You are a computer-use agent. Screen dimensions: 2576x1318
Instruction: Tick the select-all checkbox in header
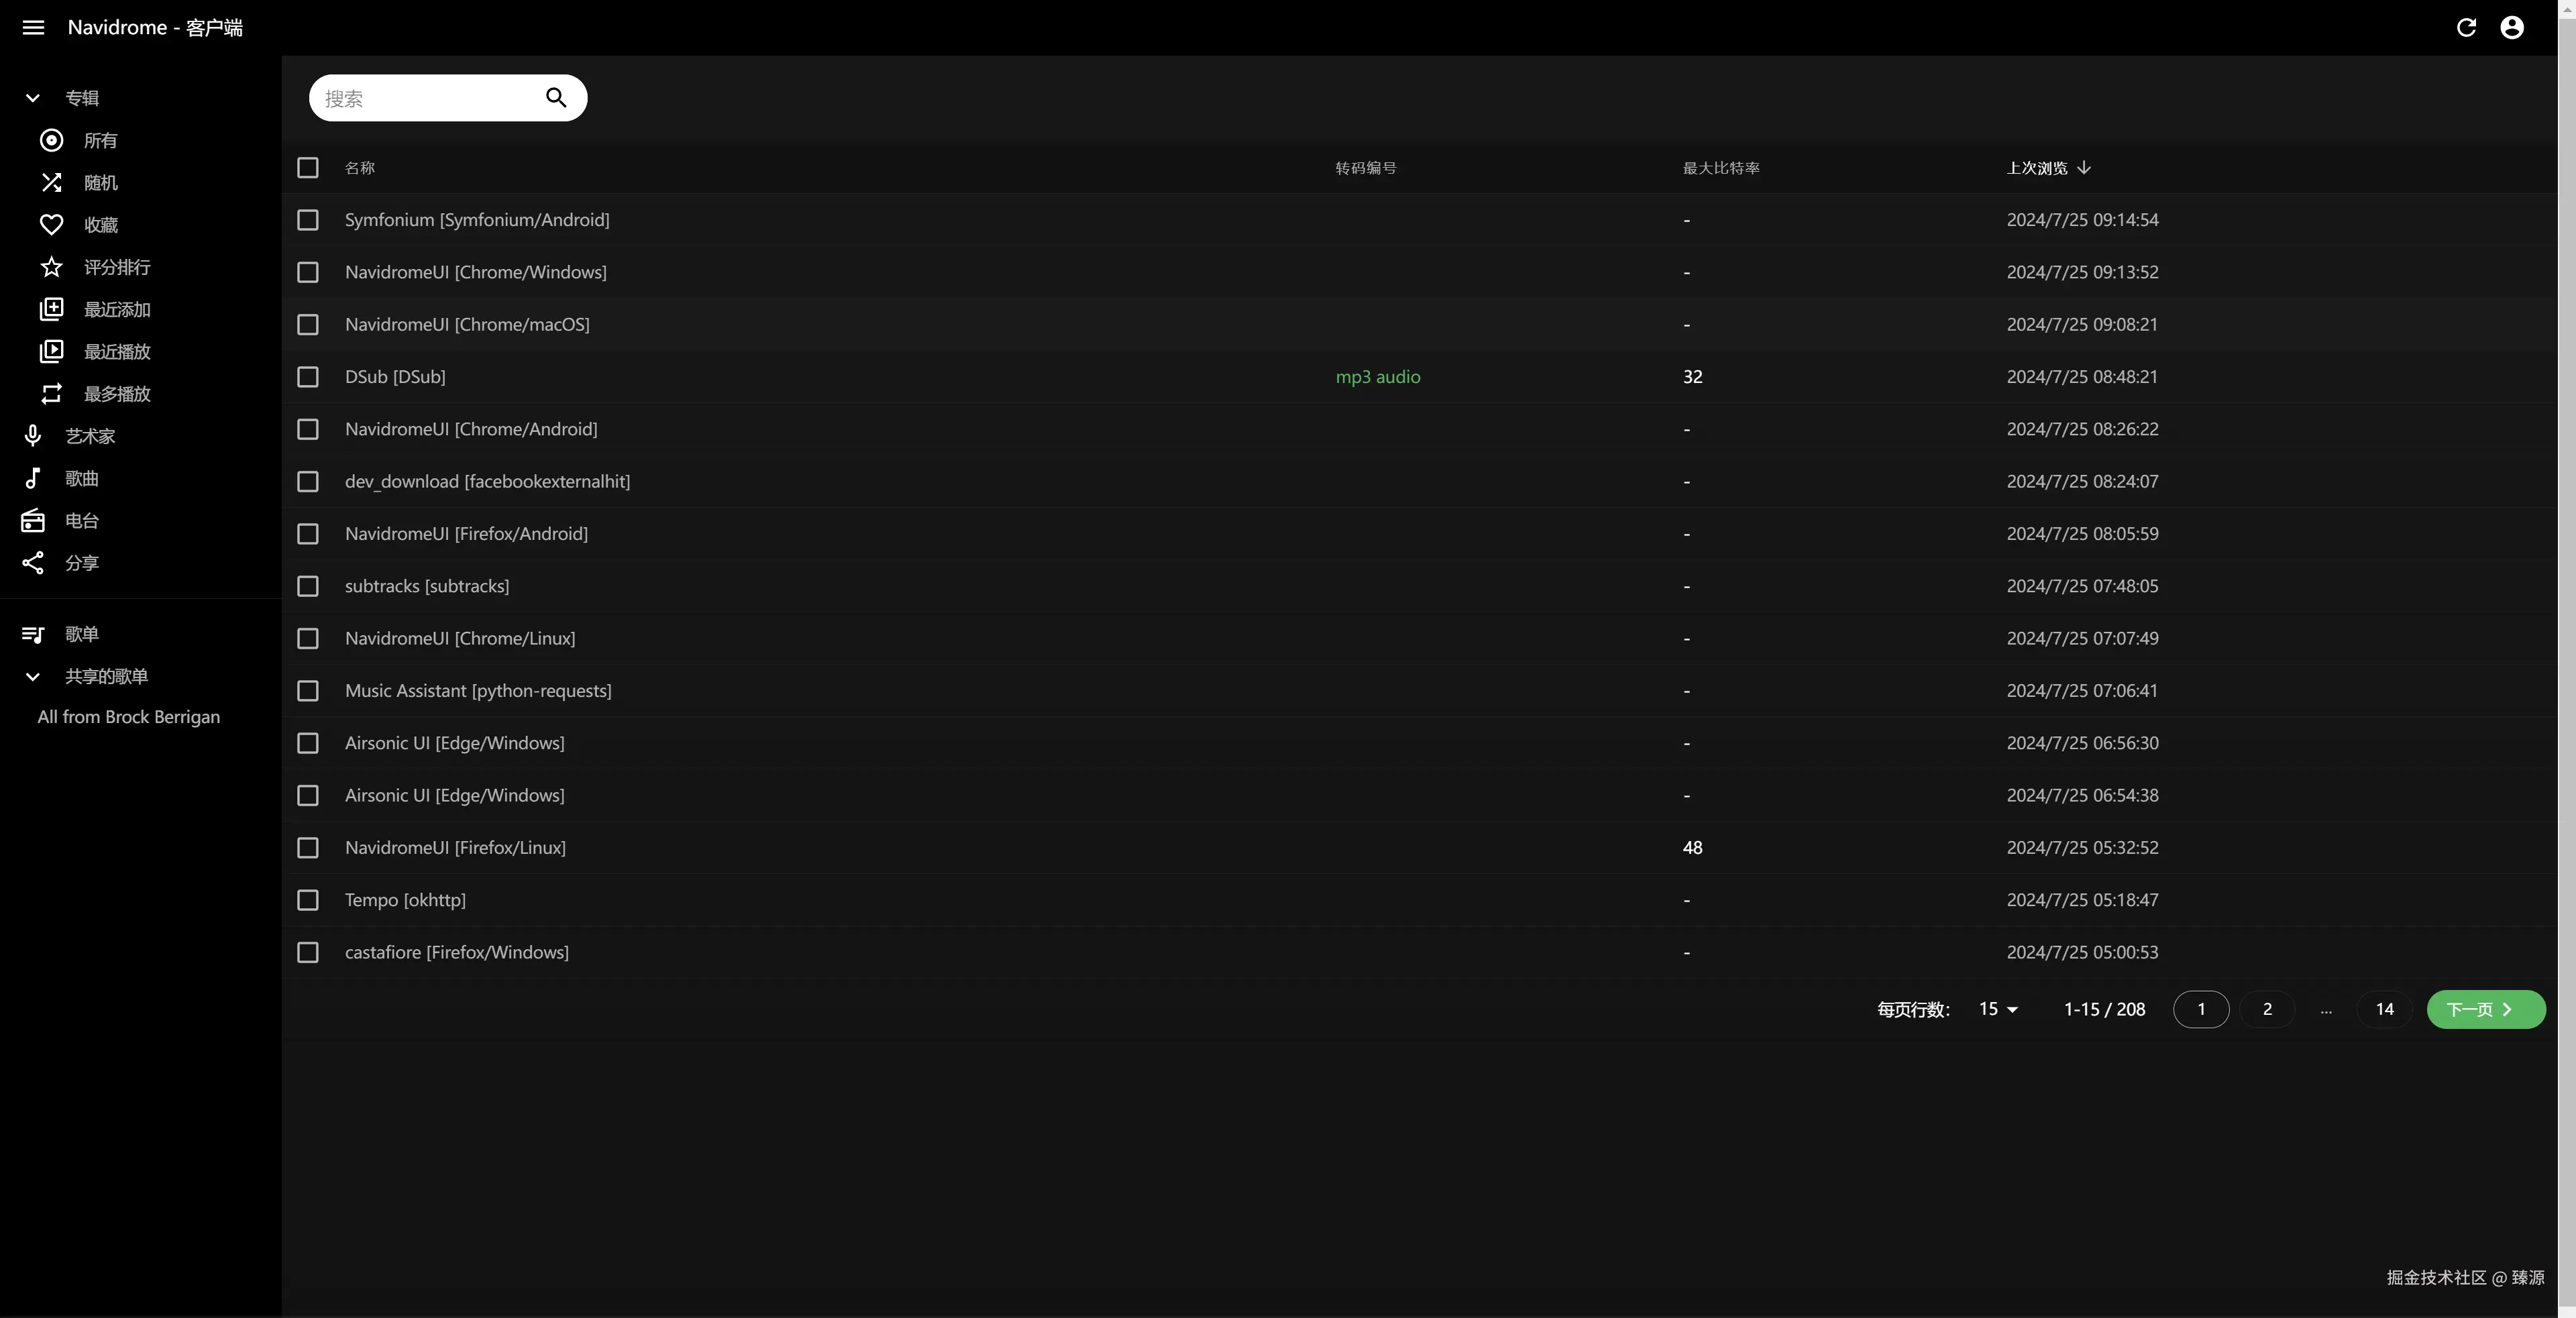click(308, 167)
